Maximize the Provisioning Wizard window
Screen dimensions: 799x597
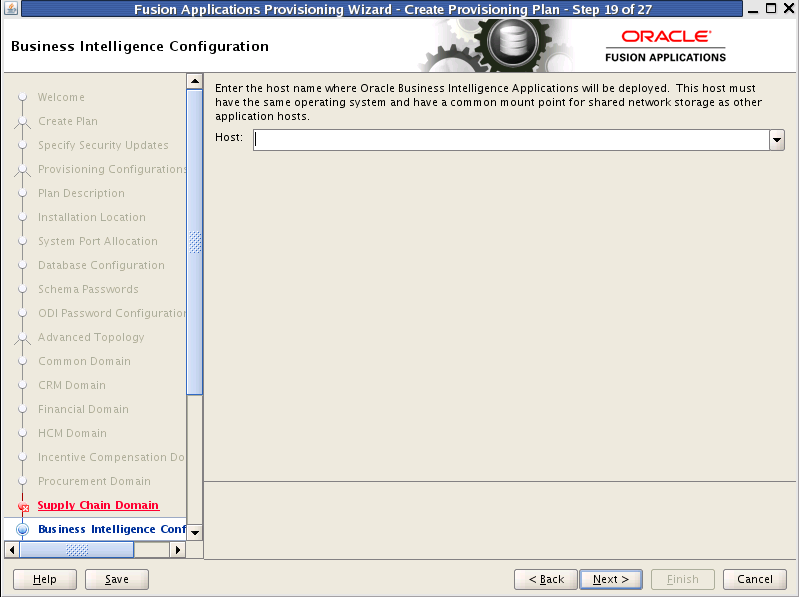tap(771, 8)
